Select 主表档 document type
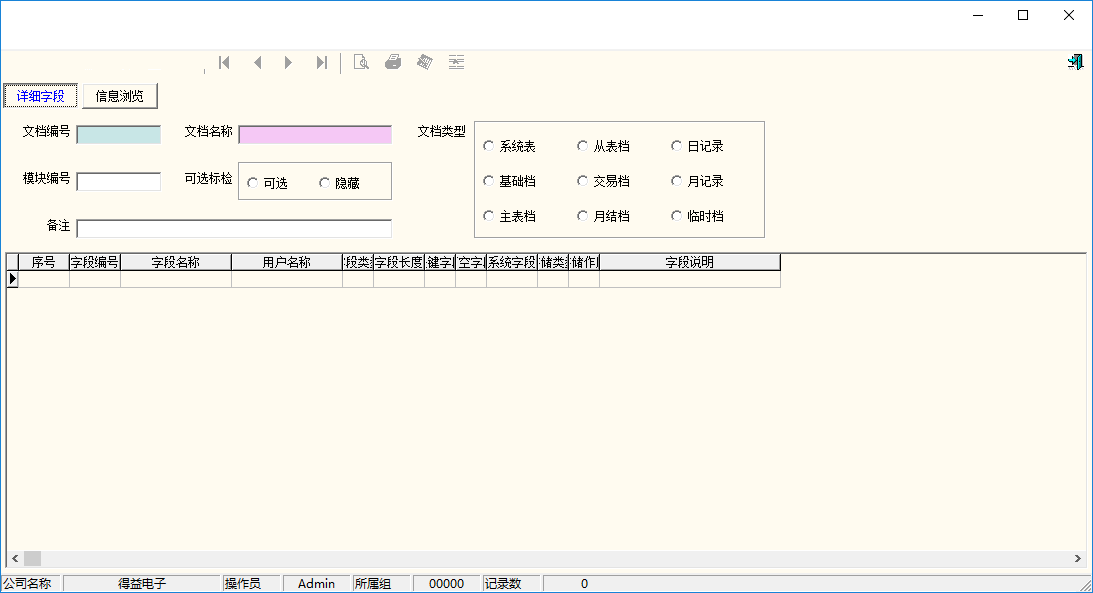 pos(510,216)
